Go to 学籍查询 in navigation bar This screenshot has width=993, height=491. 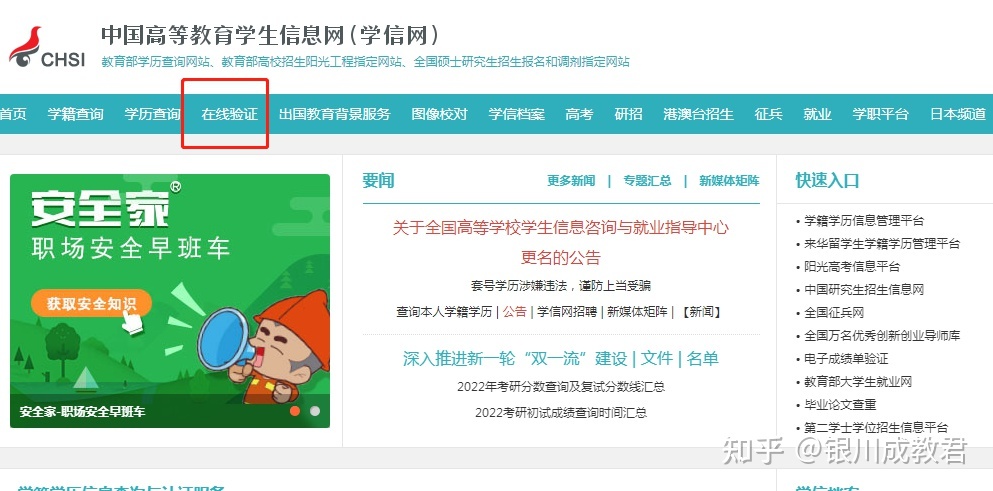click(75, 114)
